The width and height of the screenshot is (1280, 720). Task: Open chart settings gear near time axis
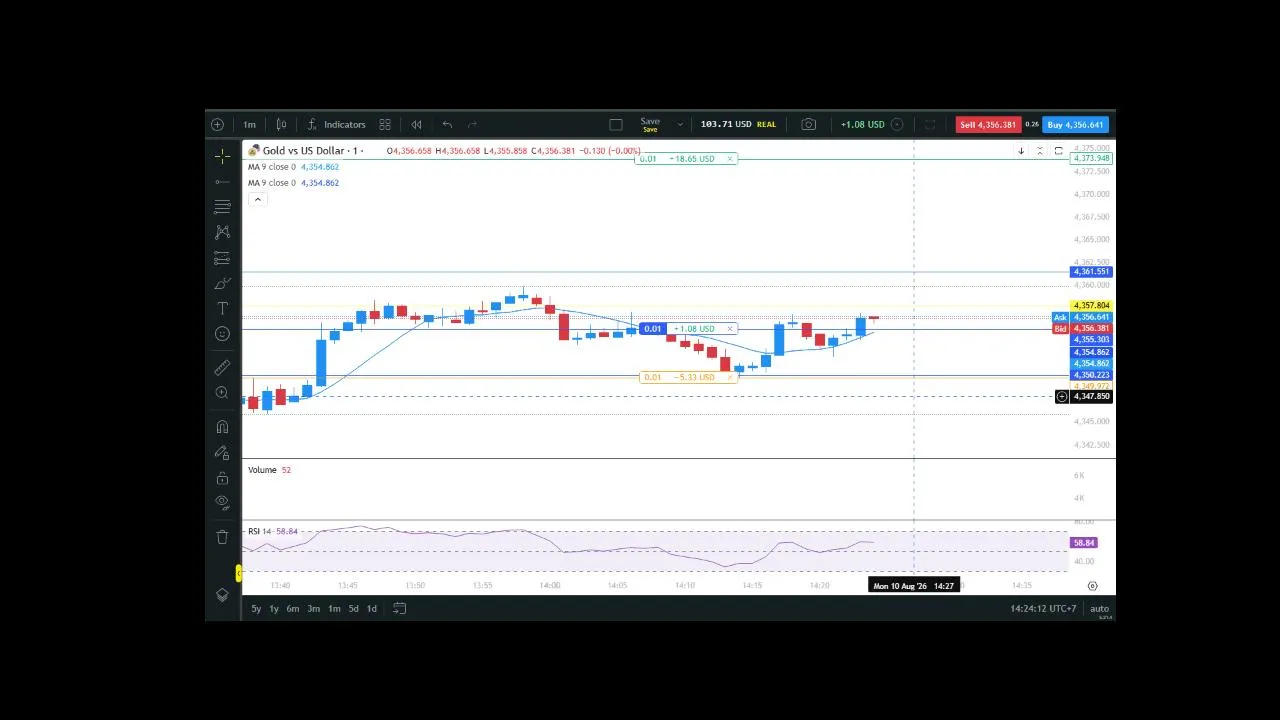coord(1092,586)
